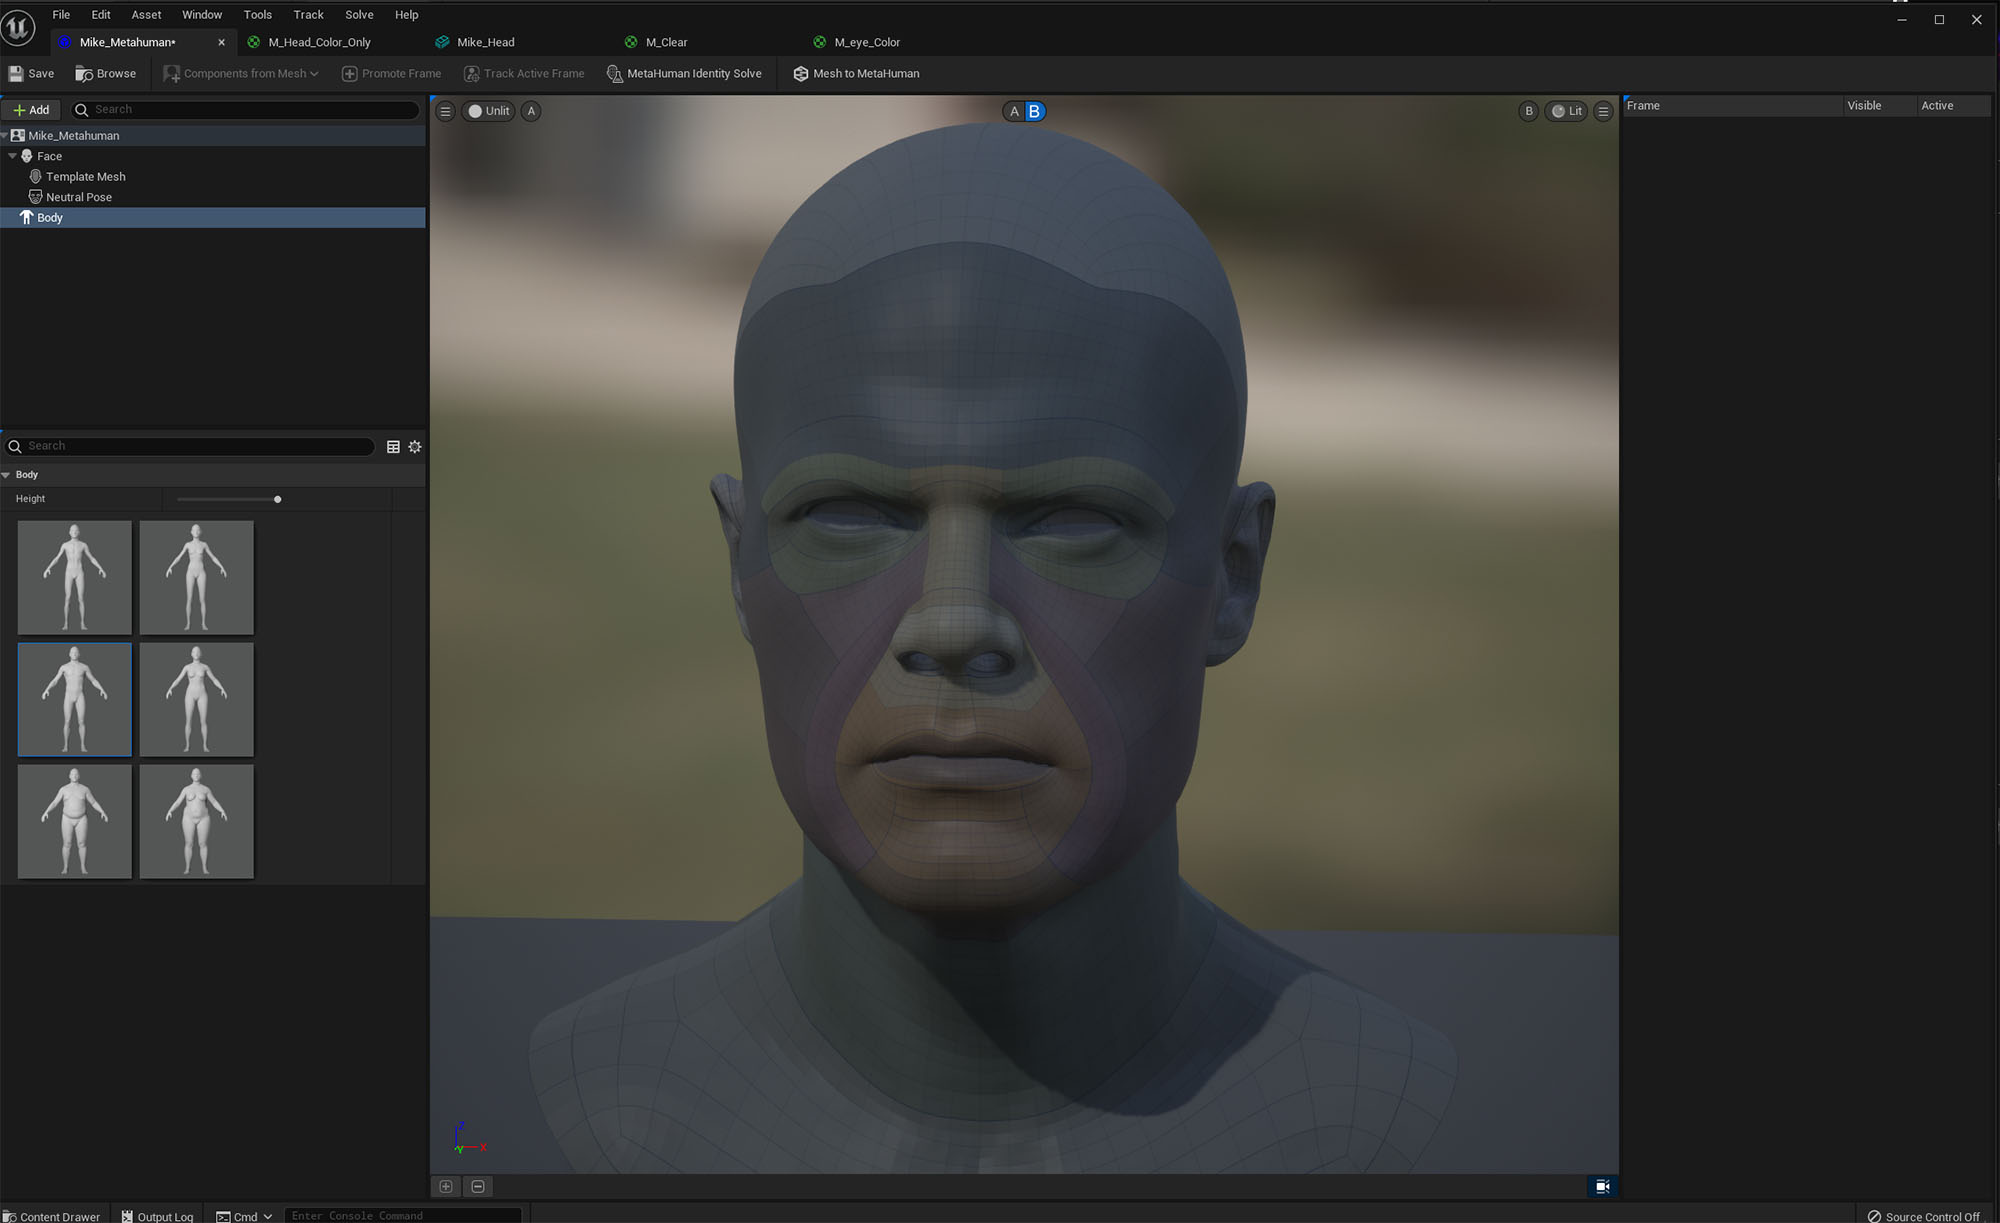
Task: Open the Cmd console type dropdown
Action: click(x=245, y=1216)
